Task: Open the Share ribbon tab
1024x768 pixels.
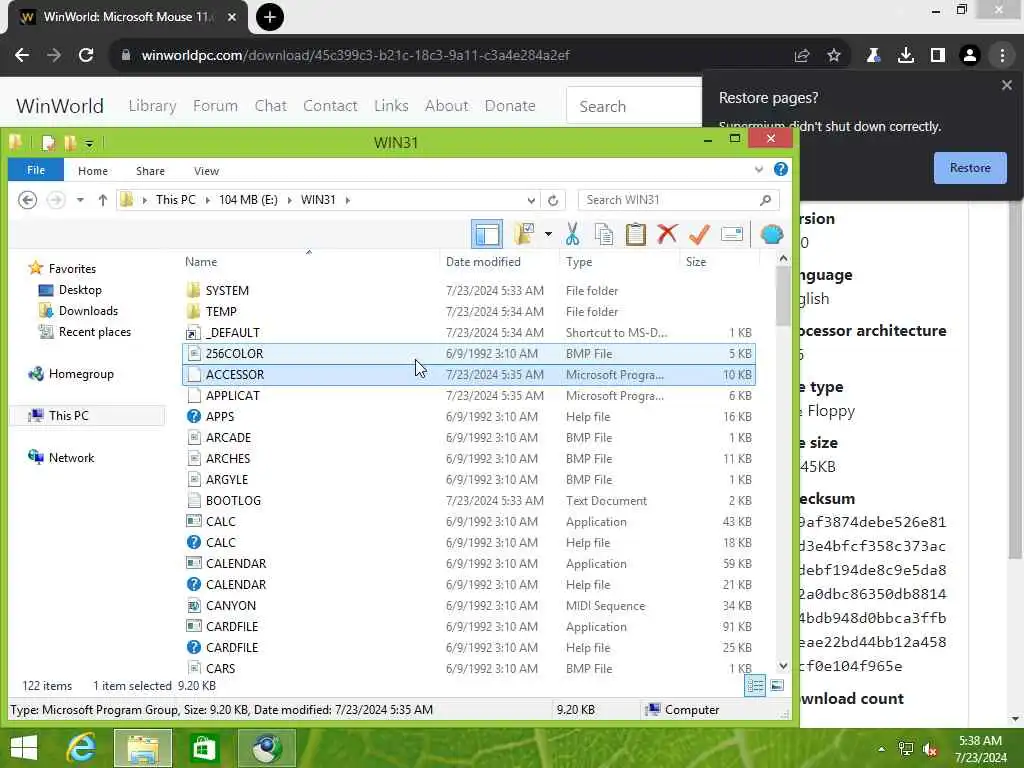Action: tap(150, 170)
